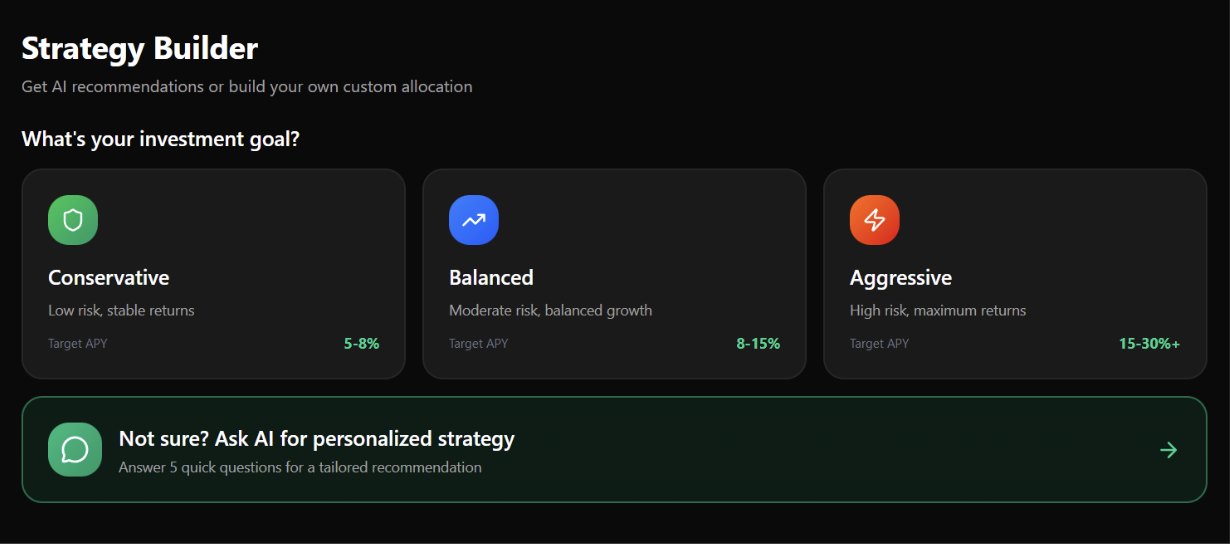
Task: Click 'Answer 5 quick questions' subtitle text
Action: point(300,467)
